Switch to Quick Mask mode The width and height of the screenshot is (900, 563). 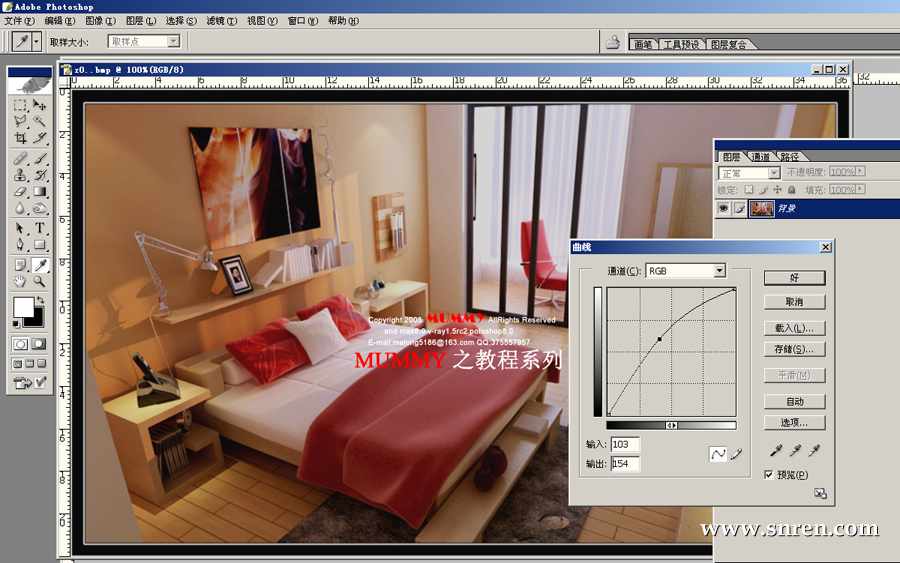point(38,344)
